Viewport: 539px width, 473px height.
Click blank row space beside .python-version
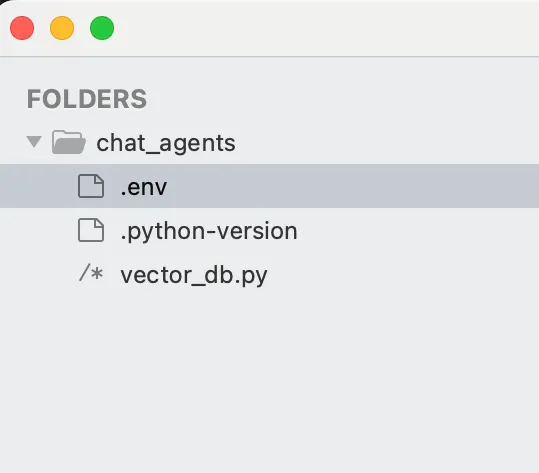click(x=418, y=230)
